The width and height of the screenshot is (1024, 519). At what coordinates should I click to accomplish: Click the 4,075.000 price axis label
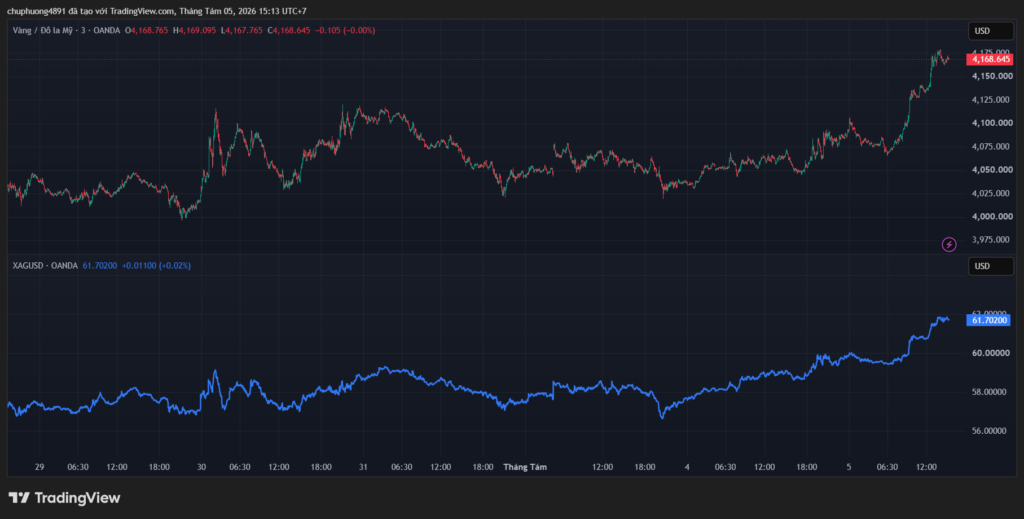992,147
